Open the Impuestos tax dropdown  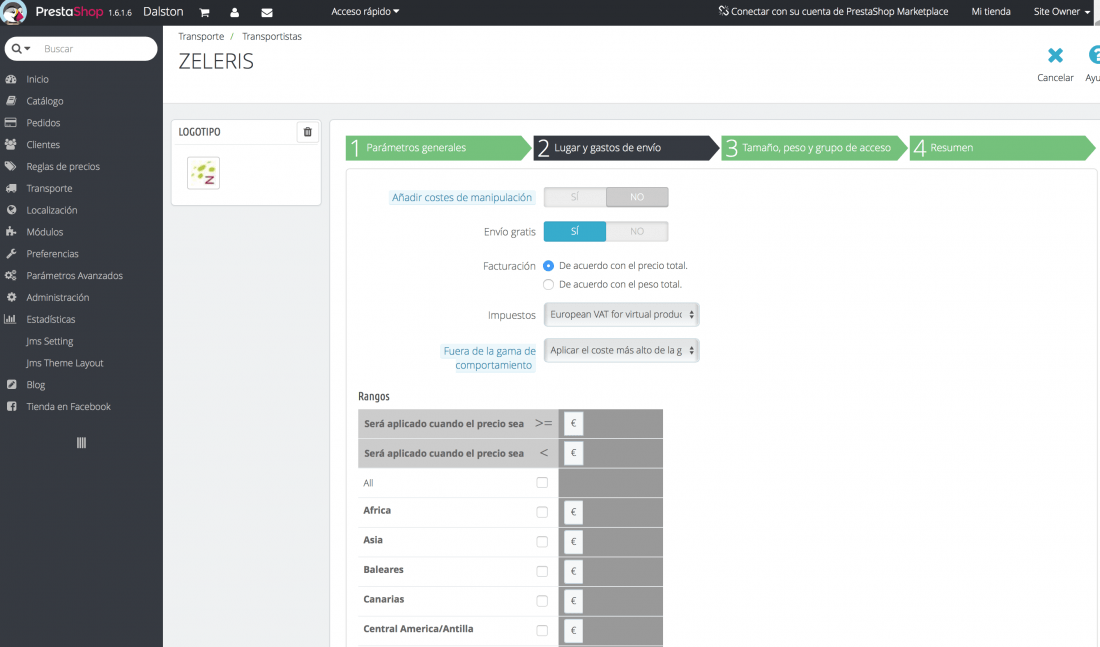622,314
